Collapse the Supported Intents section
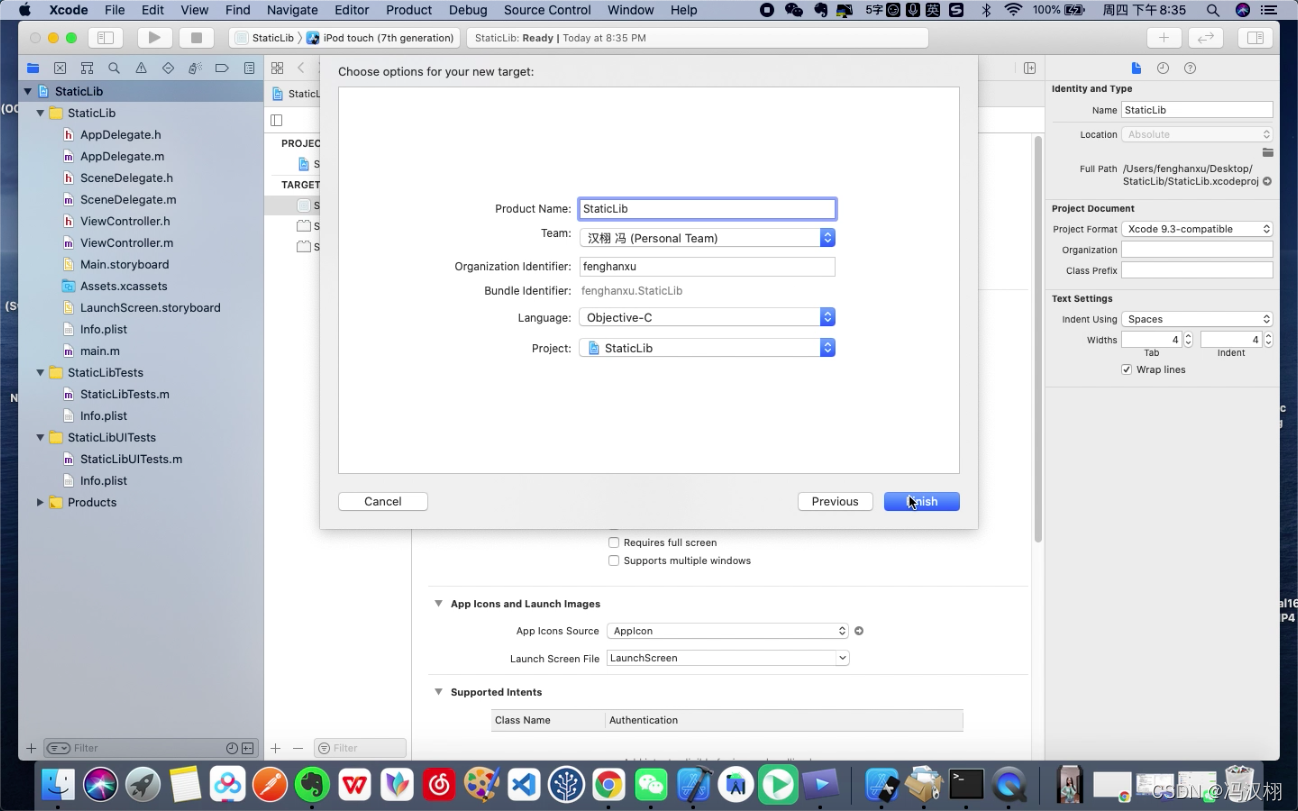Viewport: 1298px width, 811px height. pos(438,692)
